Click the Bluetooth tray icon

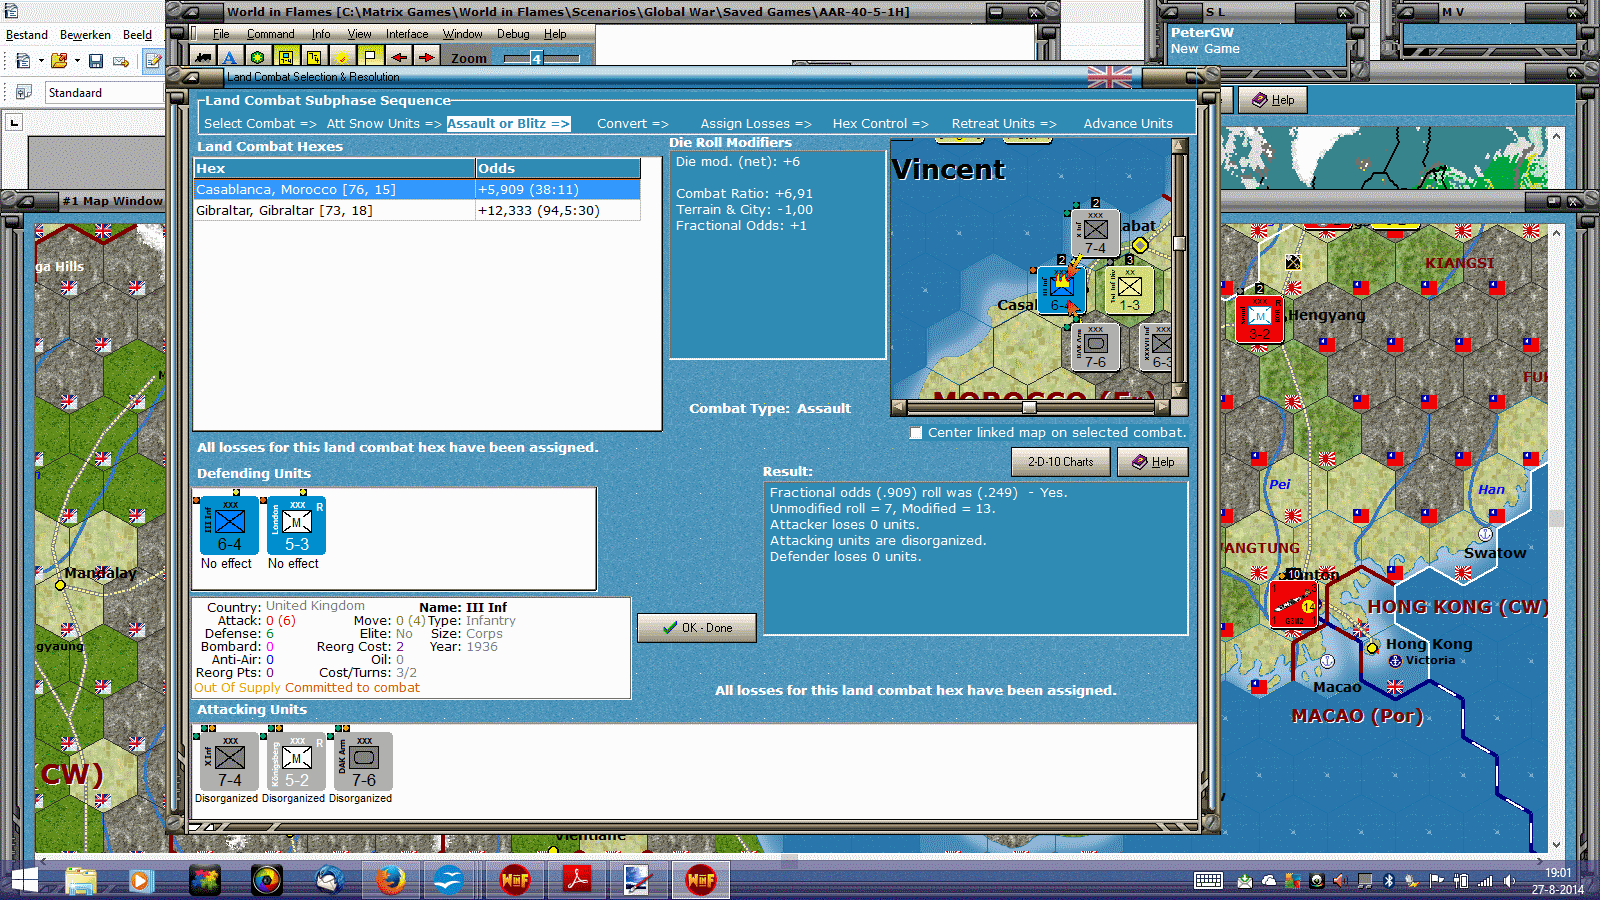click(x=1388, y=881)
